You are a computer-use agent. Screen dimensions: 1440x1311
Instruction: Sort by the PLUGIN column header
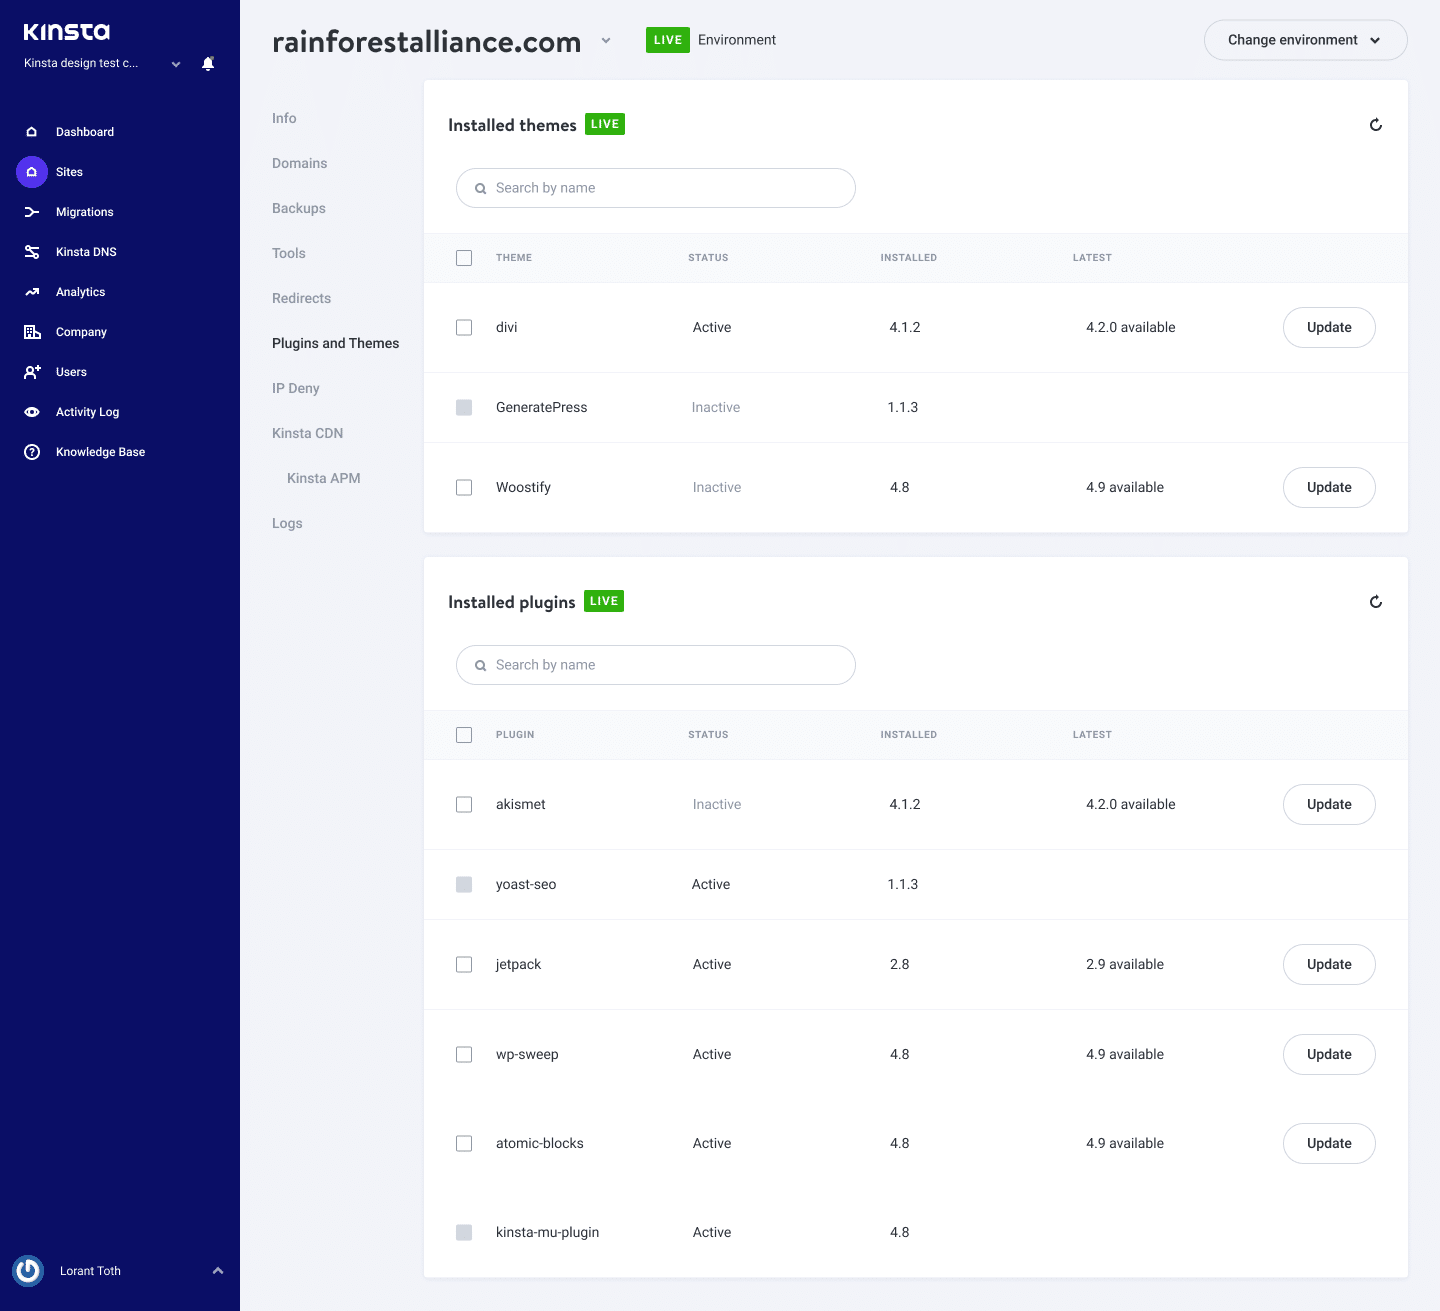coord(515,735)
